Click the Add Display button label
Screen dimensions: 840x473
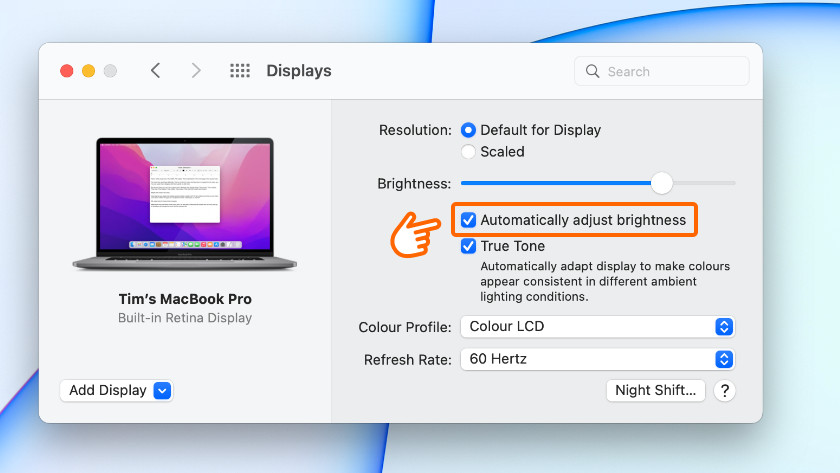tap(108, 391)
